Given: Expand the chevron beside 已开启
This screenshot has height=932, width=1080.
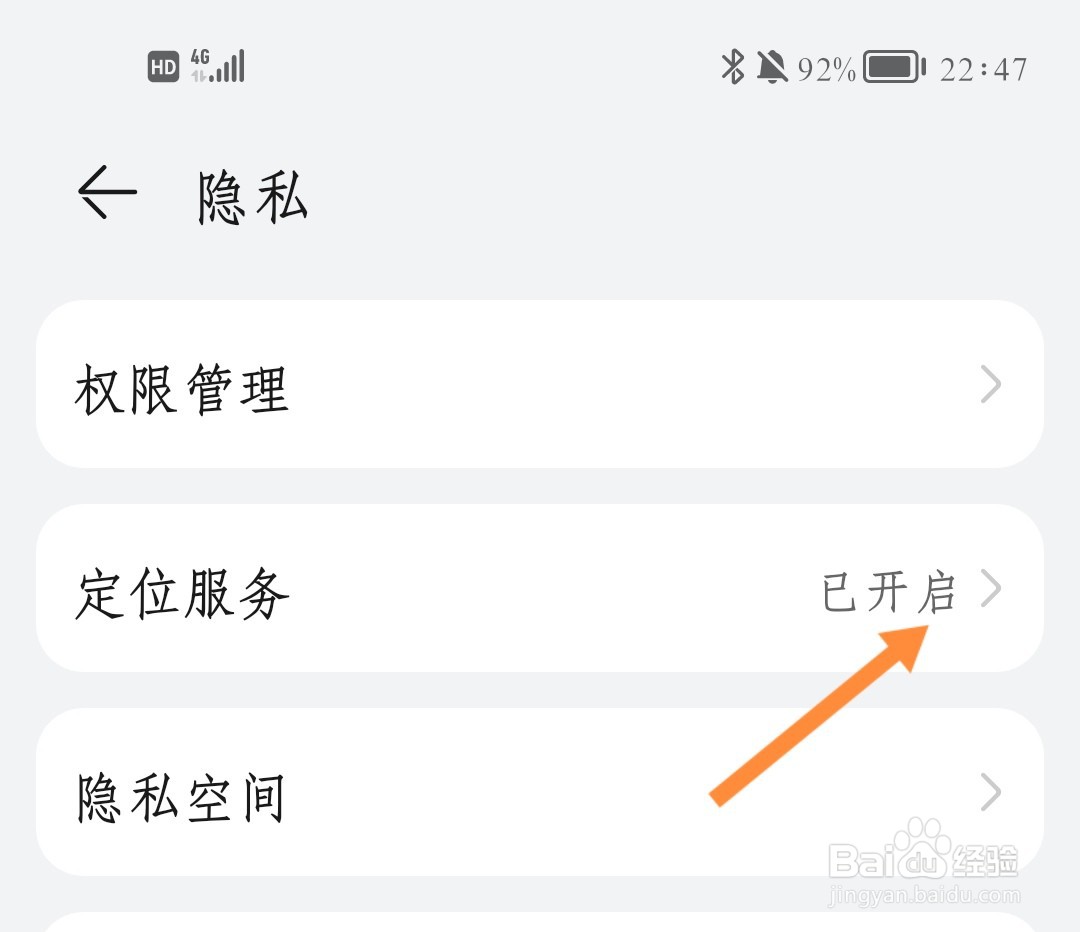Looking at the screenshot, I should tap(990, 588).
